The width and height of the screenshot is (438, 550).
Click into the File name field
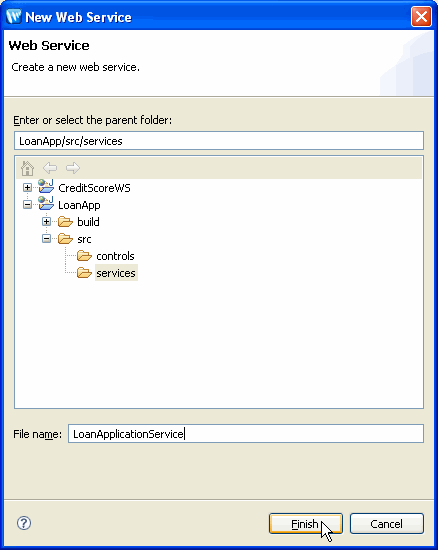[x=246, y=434]
